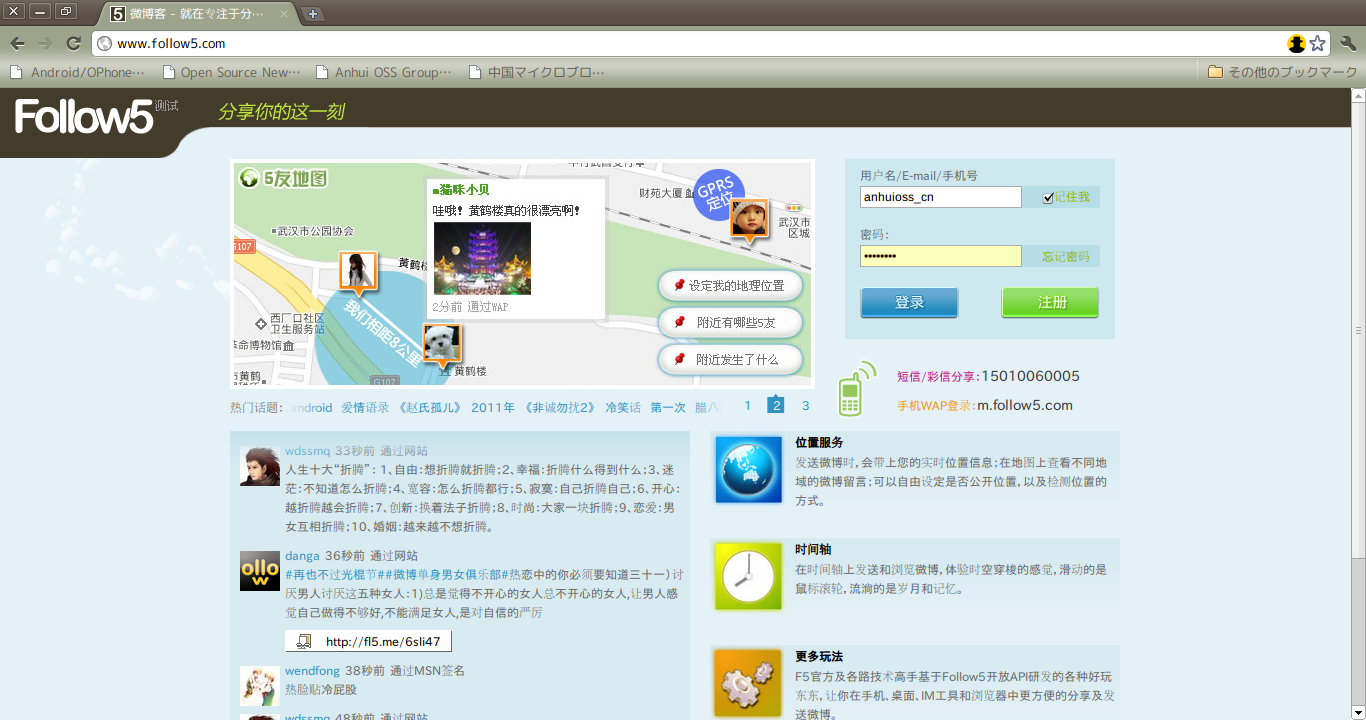
Task: Click 设定我的地理位置 button
Action: [730, 285]
